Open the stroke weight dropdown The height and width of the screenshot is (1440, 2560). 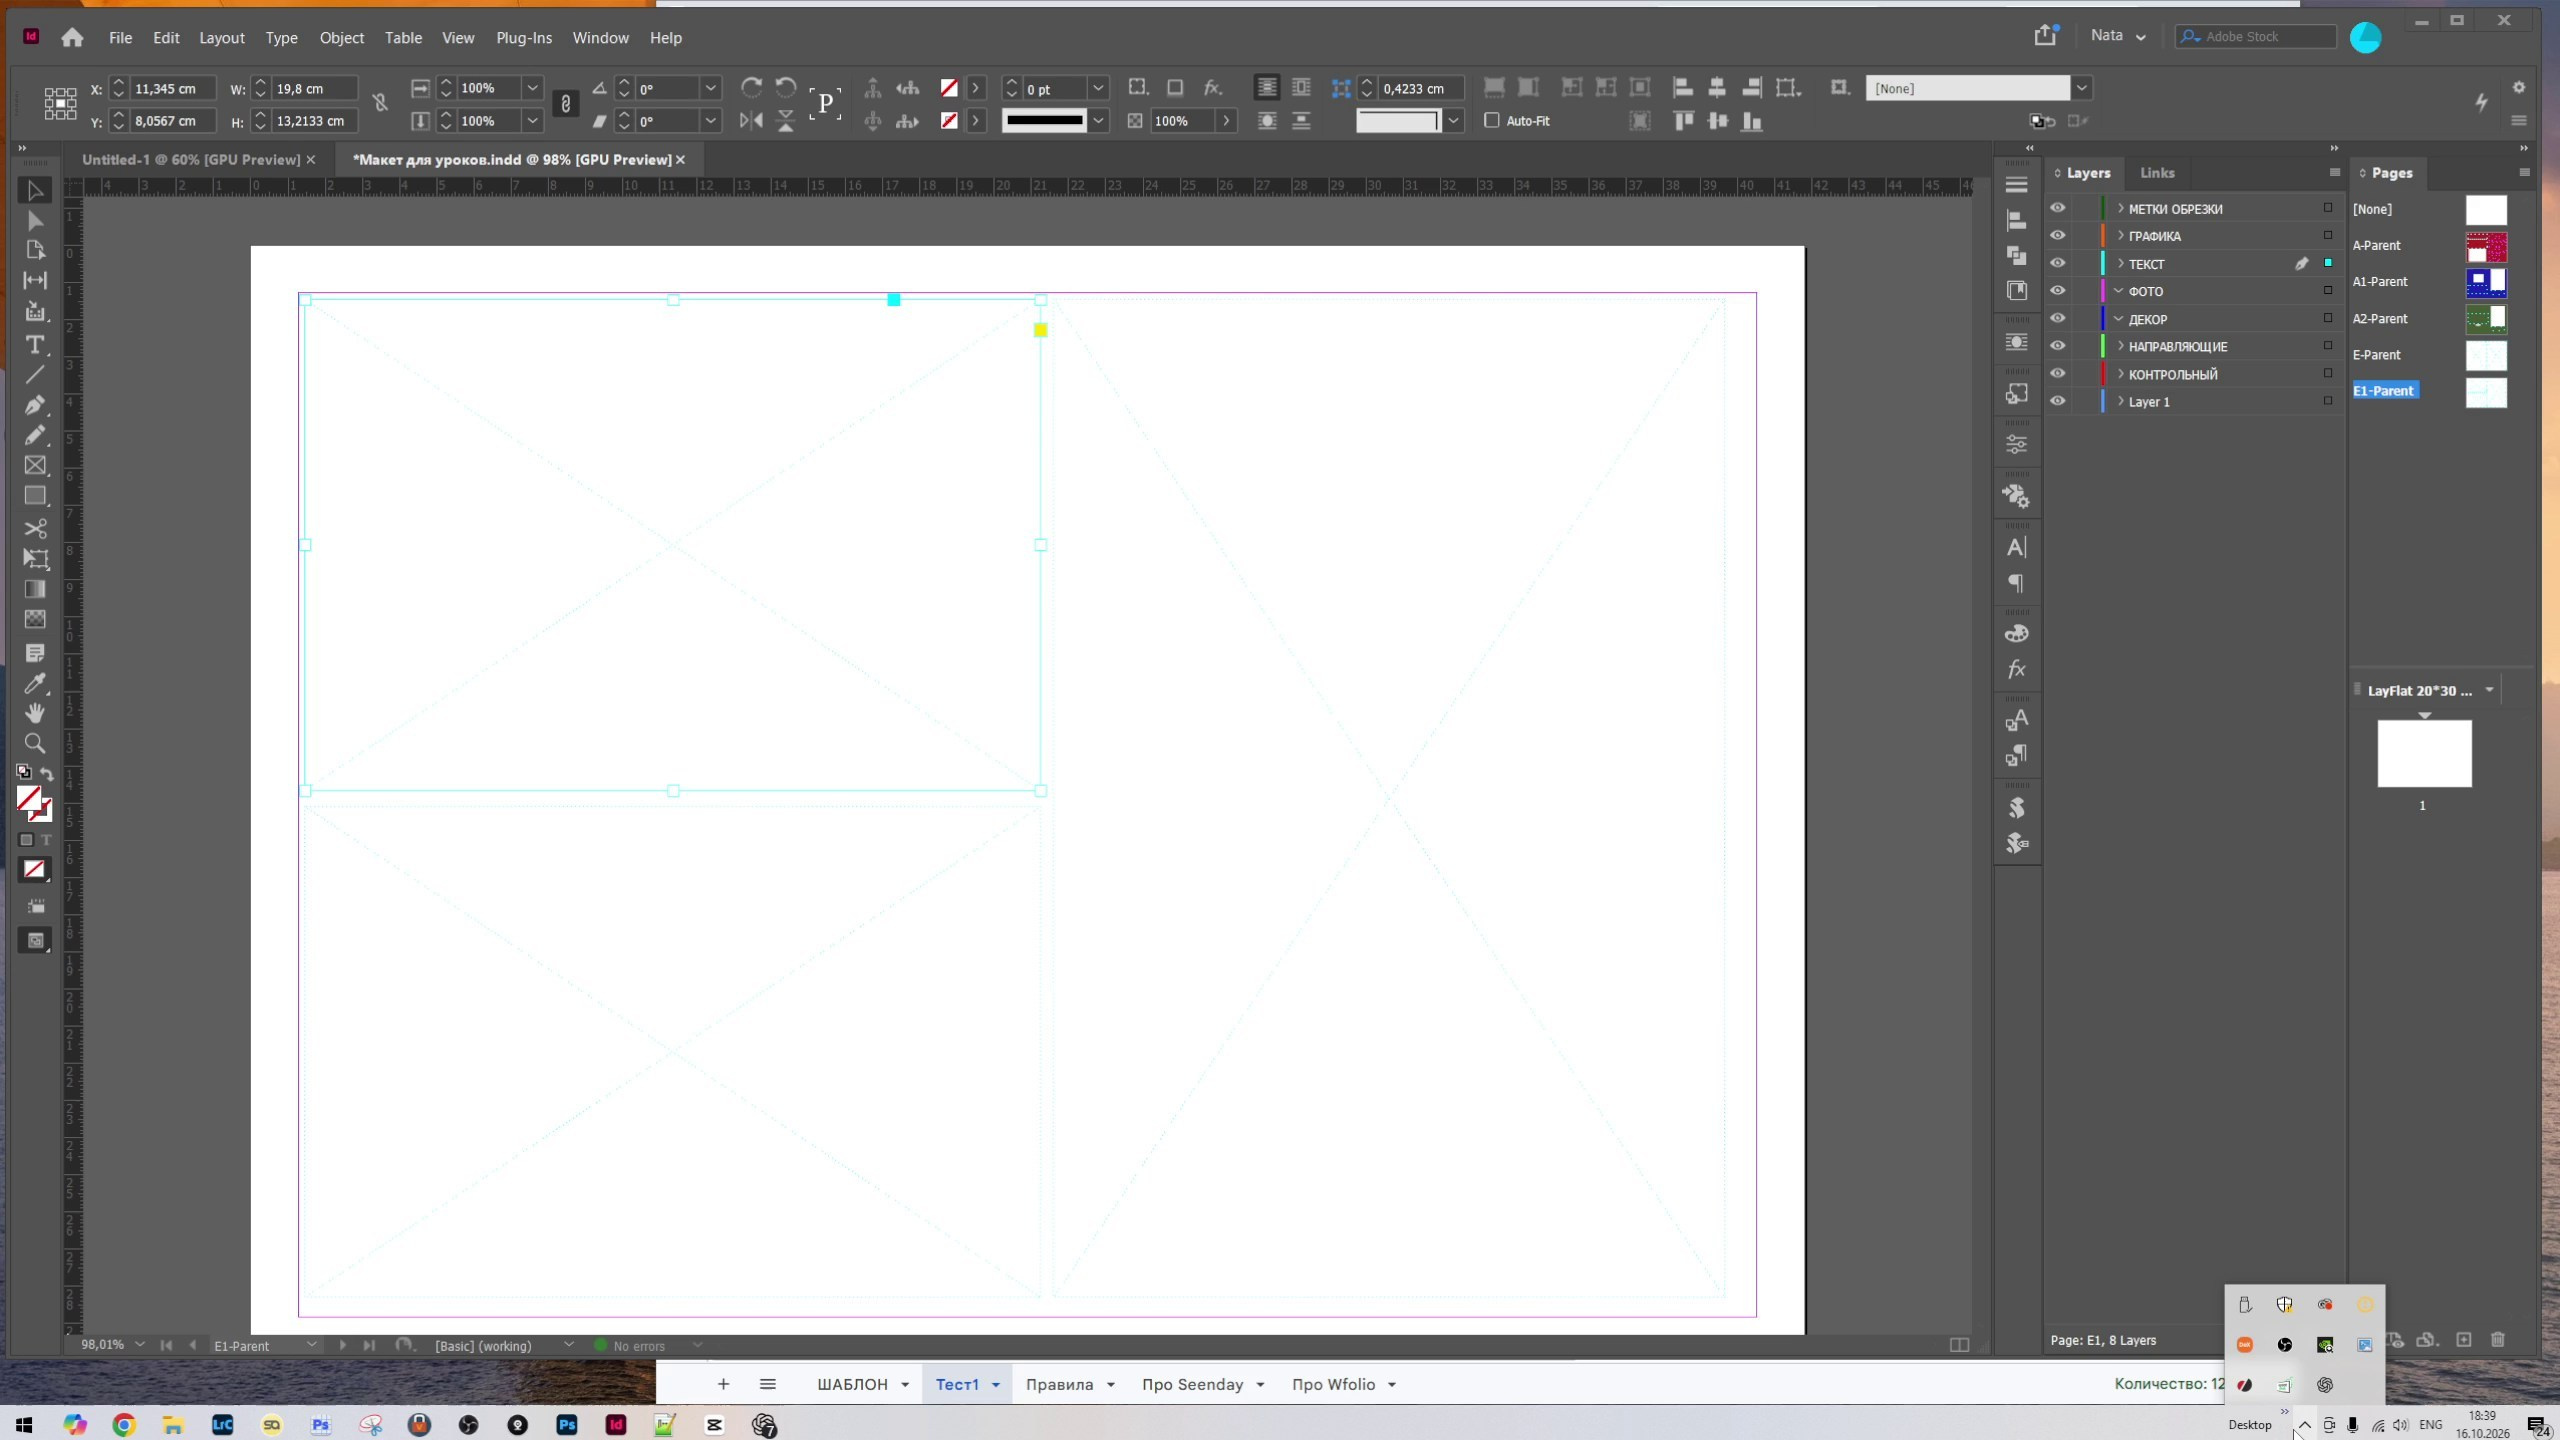(1098, 88)
